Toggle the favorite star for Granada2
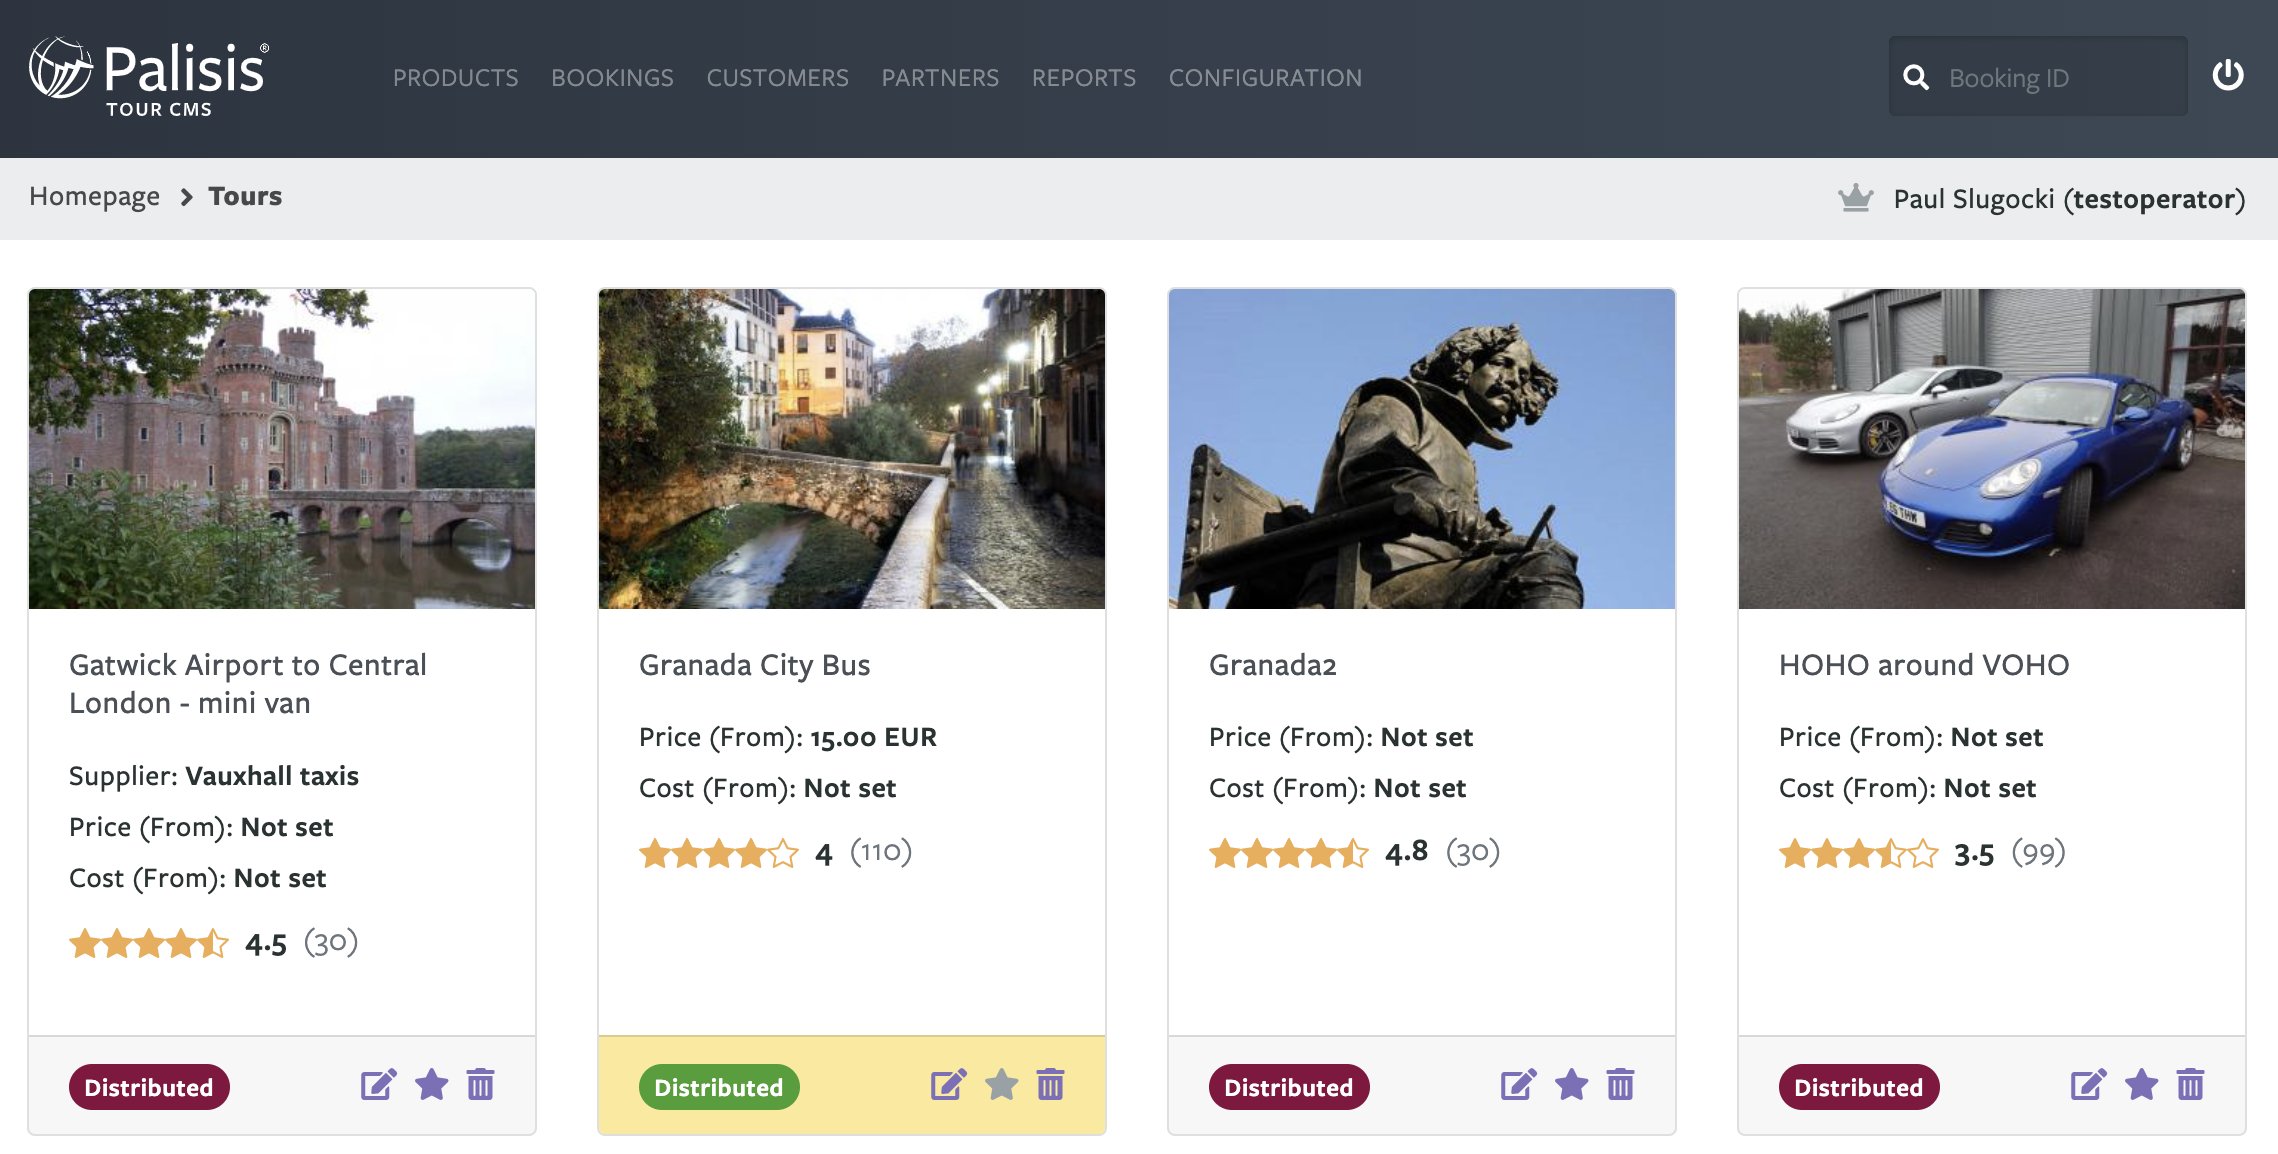 coord(1571,1085)
